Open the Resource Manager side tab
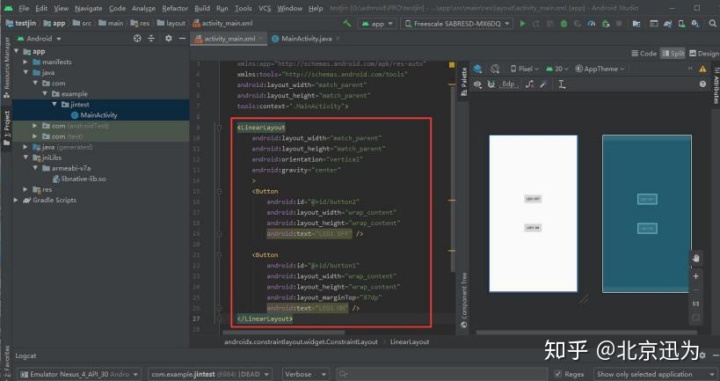This screenshot has width=720, height=381. 6,68
